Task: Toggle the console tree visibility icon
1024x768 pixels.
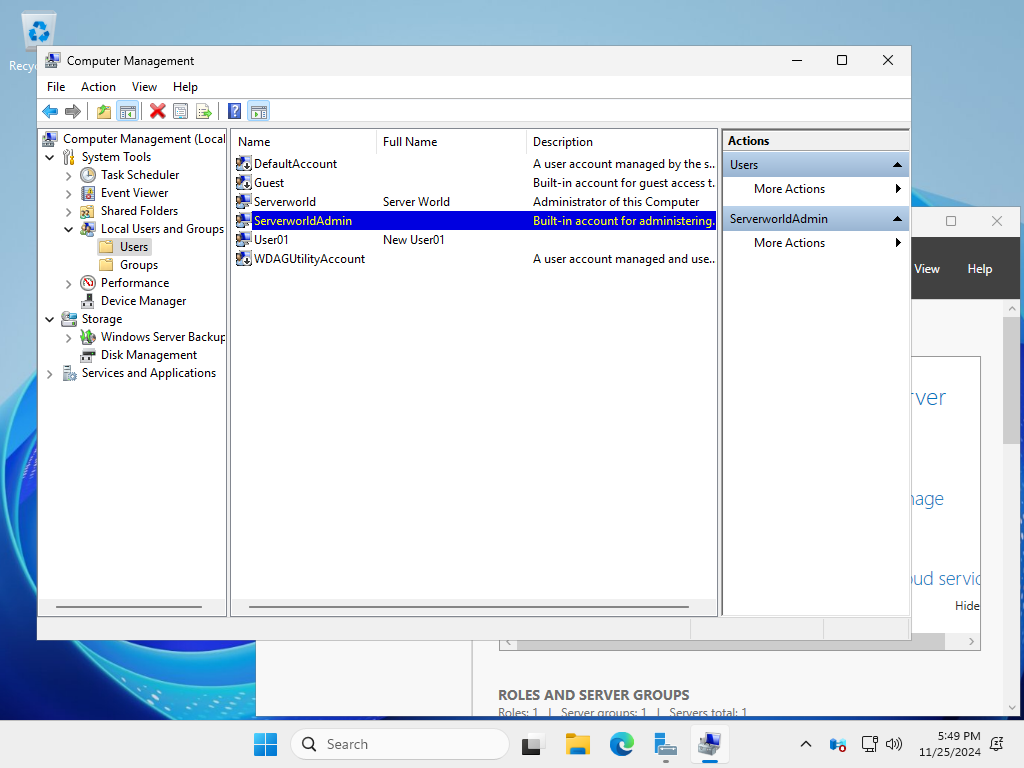Action: point(127,111)
